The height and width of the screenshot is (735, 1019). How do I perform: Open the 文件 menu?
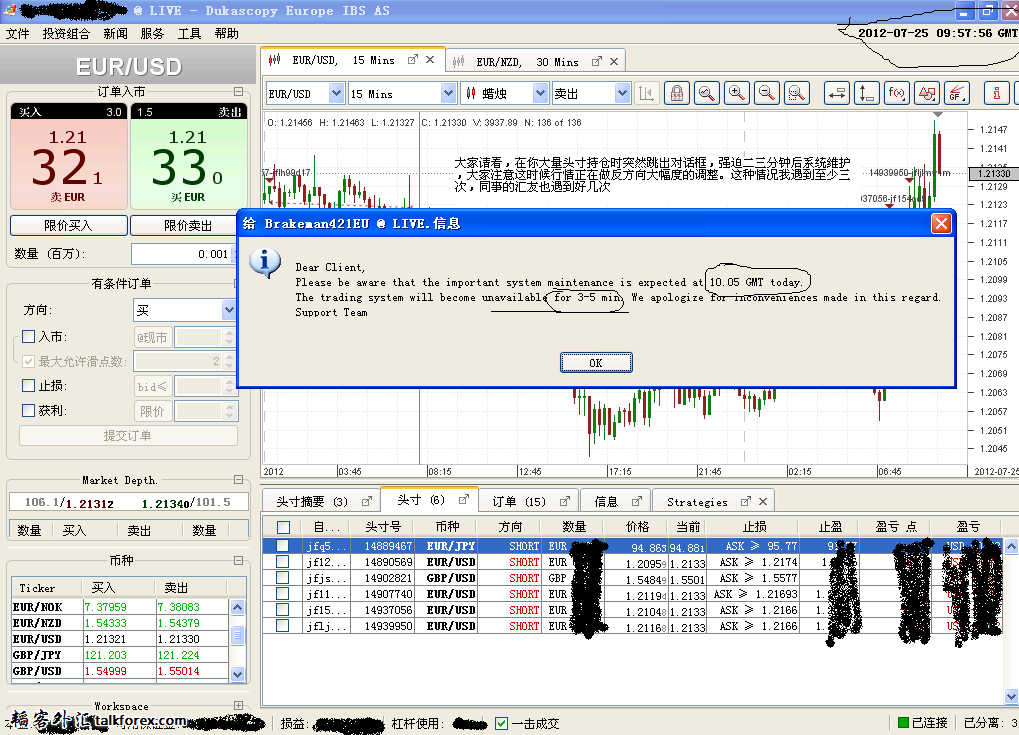[18, 34]
